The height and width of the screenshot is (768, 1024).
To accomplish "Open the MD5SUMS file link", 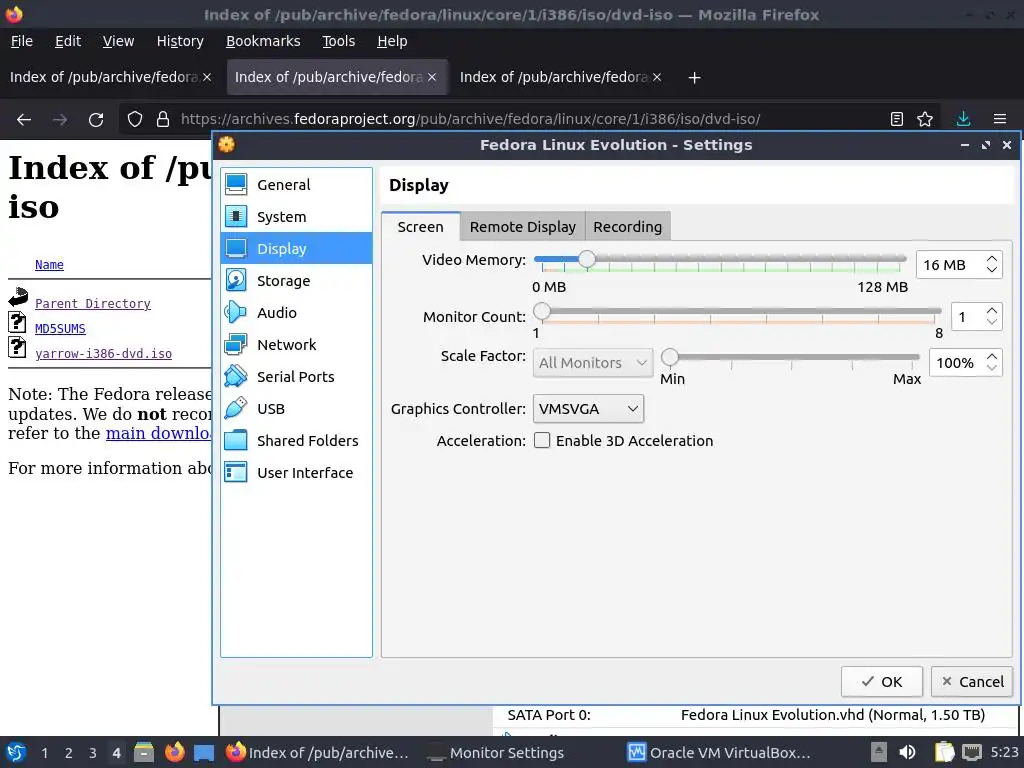I will 60,328.
